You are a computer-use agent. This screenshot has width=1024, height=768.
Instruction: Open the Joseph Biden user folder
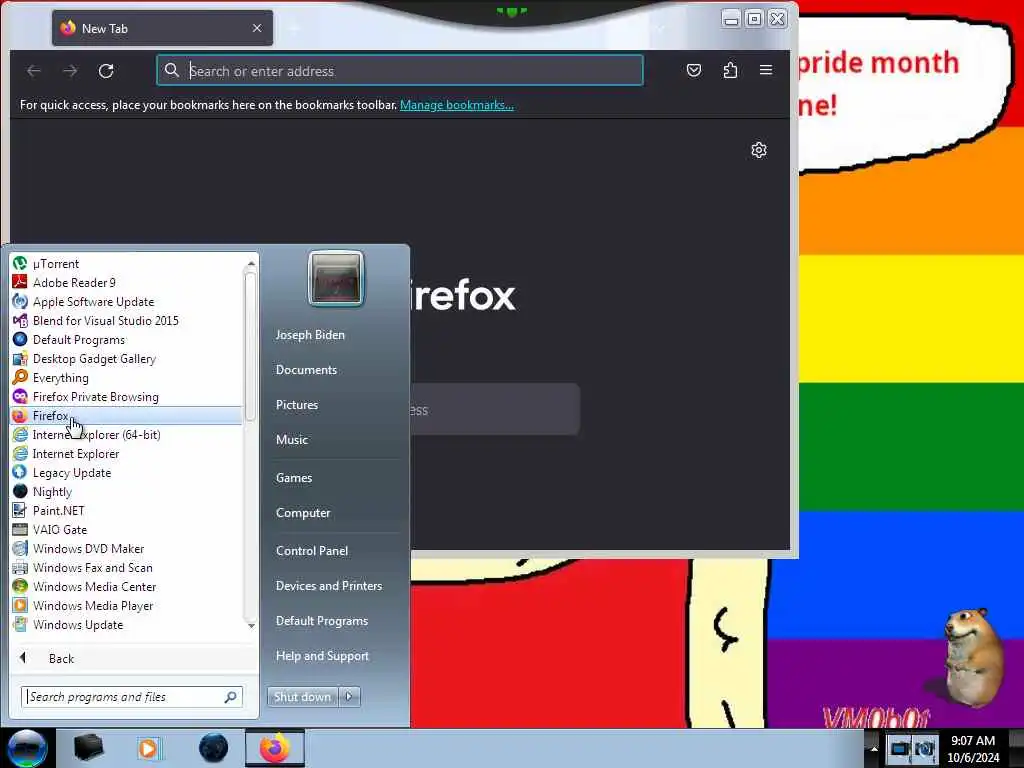[x=310, y=335]
